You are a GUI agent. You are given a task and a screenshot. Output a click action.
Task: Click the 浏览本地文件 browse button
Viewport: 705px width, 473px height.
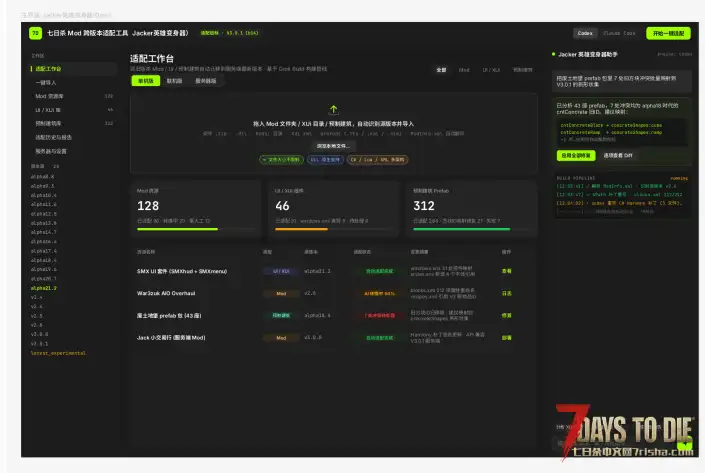click(x=333, y=146)
